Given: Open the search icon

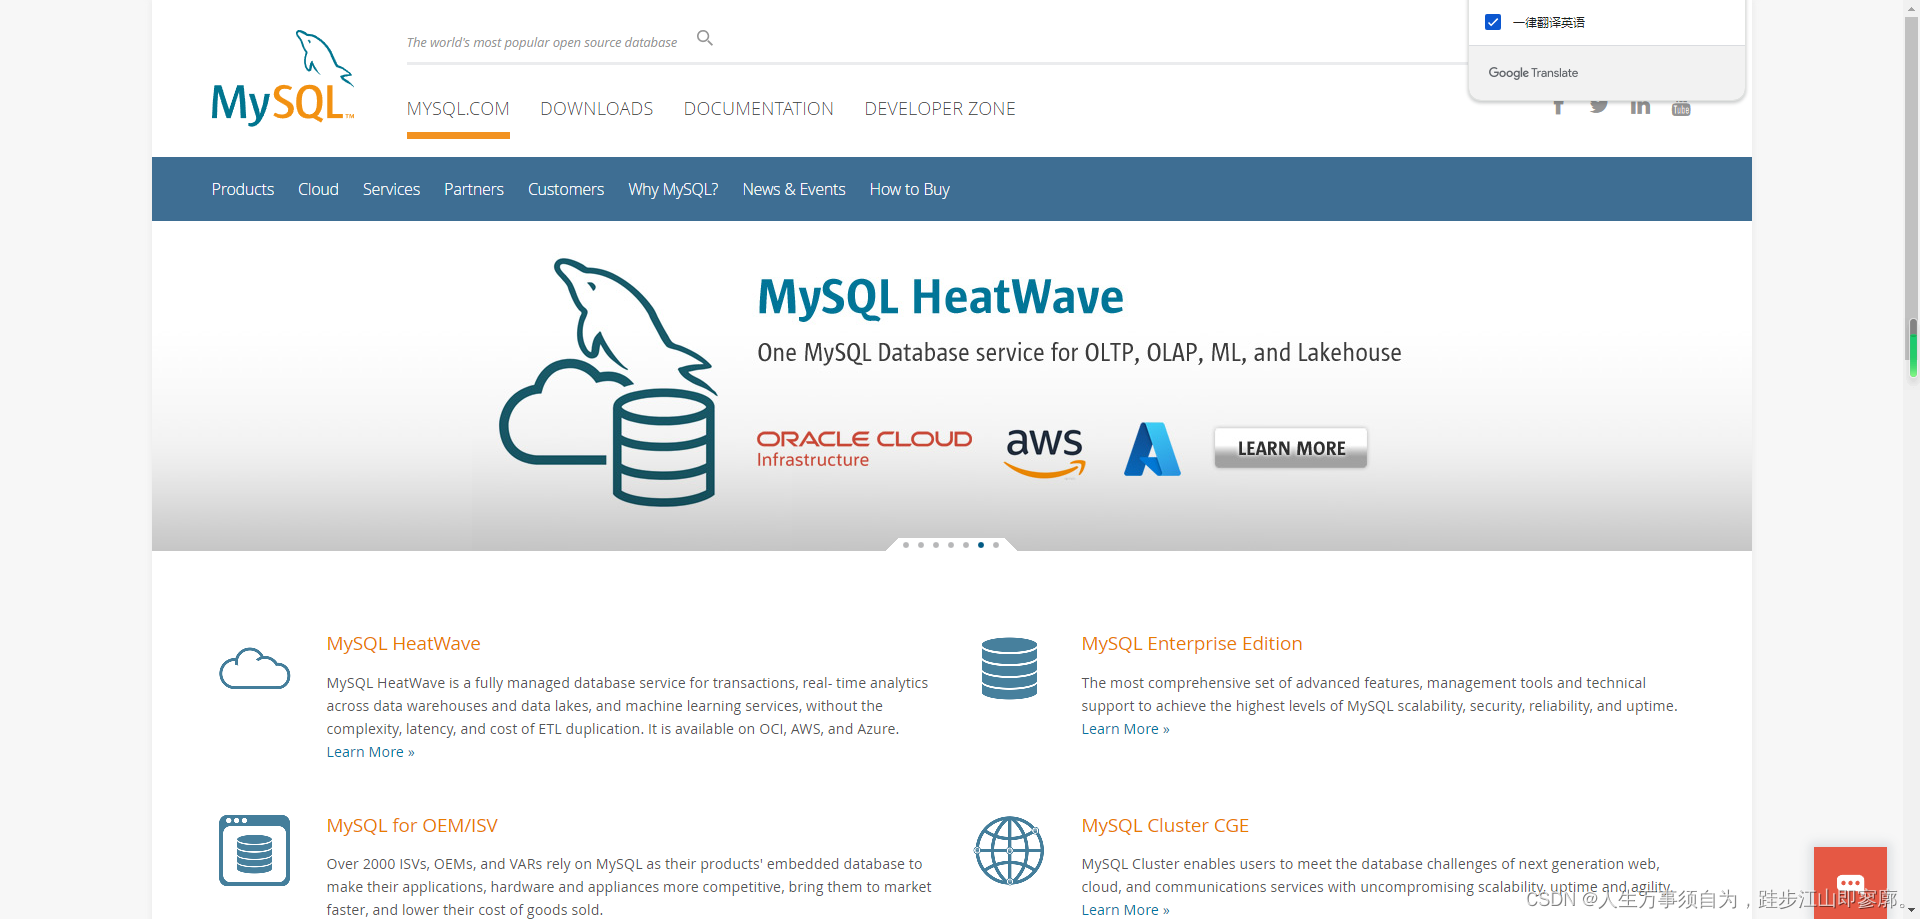Looking at the screenshot, I should tap(704, 38).
